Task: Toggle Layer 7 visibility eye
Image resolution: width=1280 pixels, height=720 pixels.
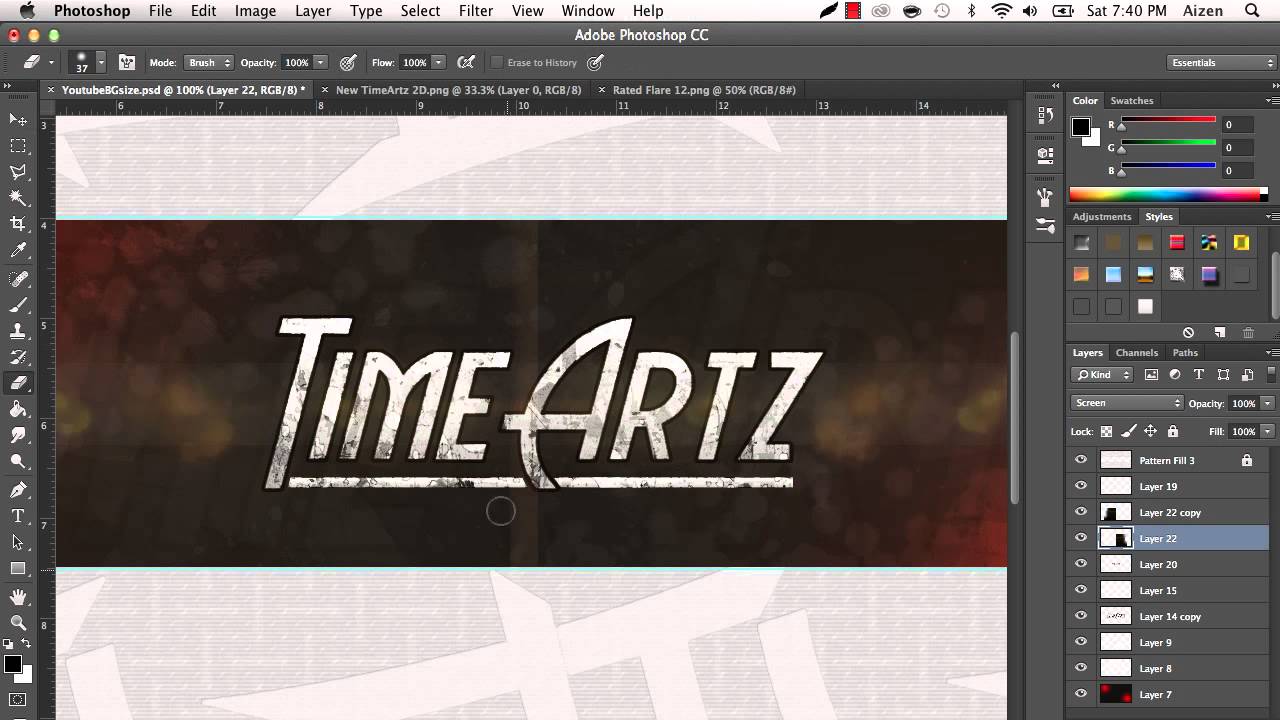Action: 1081,694
